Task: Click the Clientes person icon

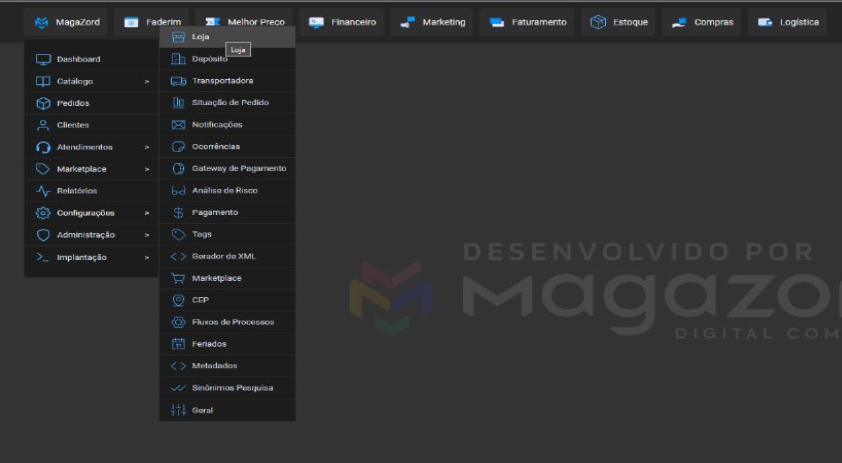Action: coord(43,125)
